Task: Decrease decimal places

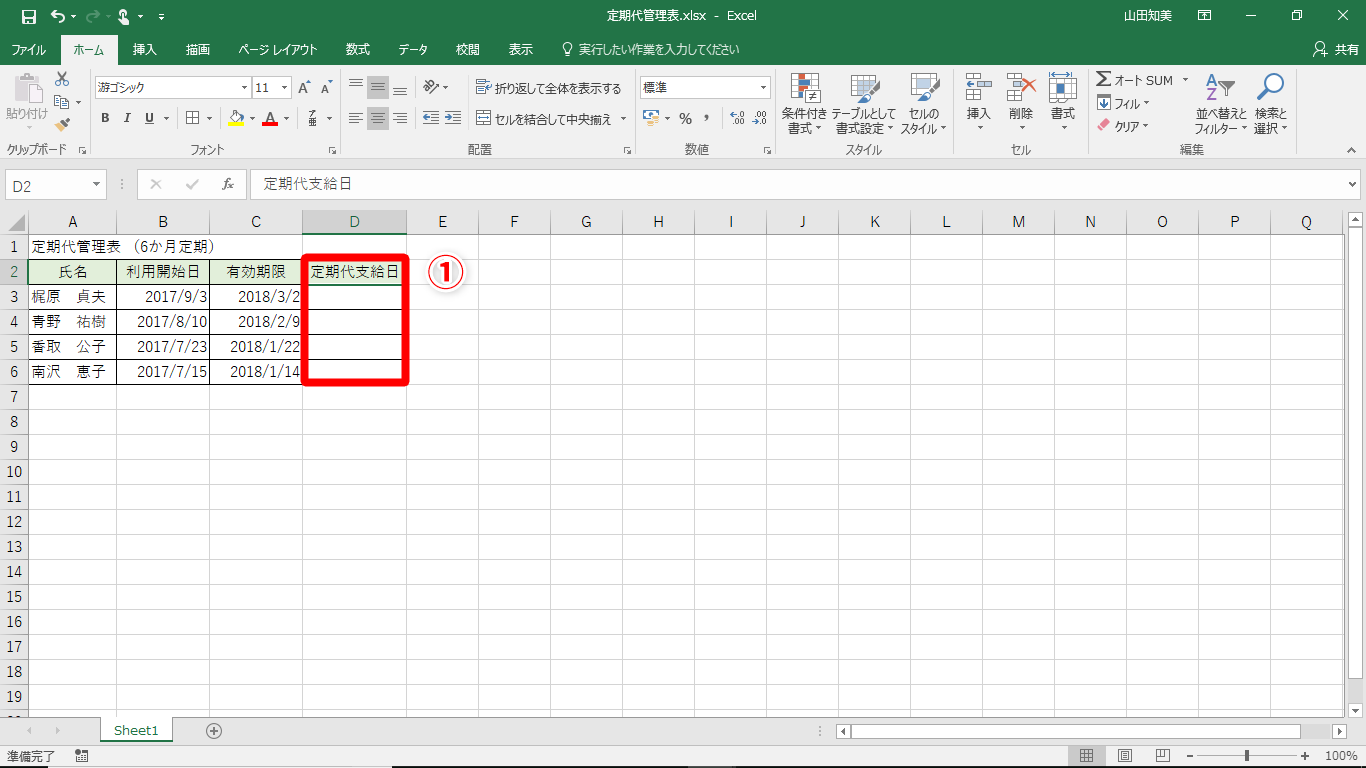Action: pyautogui.click(x=760, y=118)
